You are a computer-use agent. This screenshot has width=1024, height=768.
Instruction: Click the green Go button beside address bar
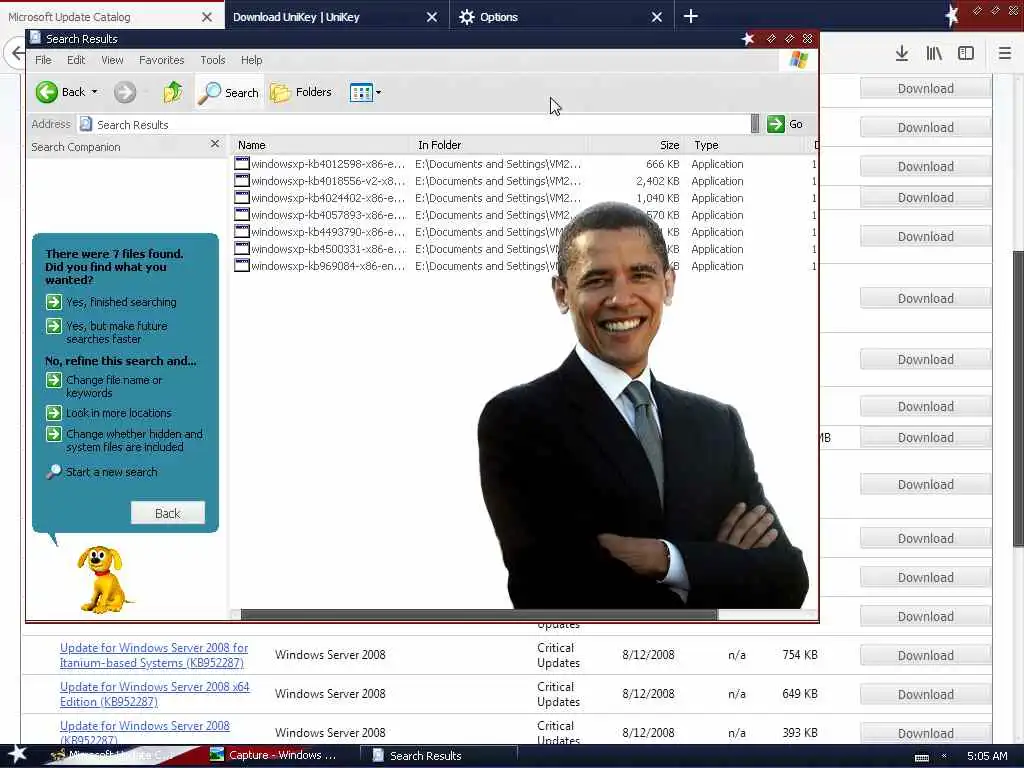coord(785,124)
